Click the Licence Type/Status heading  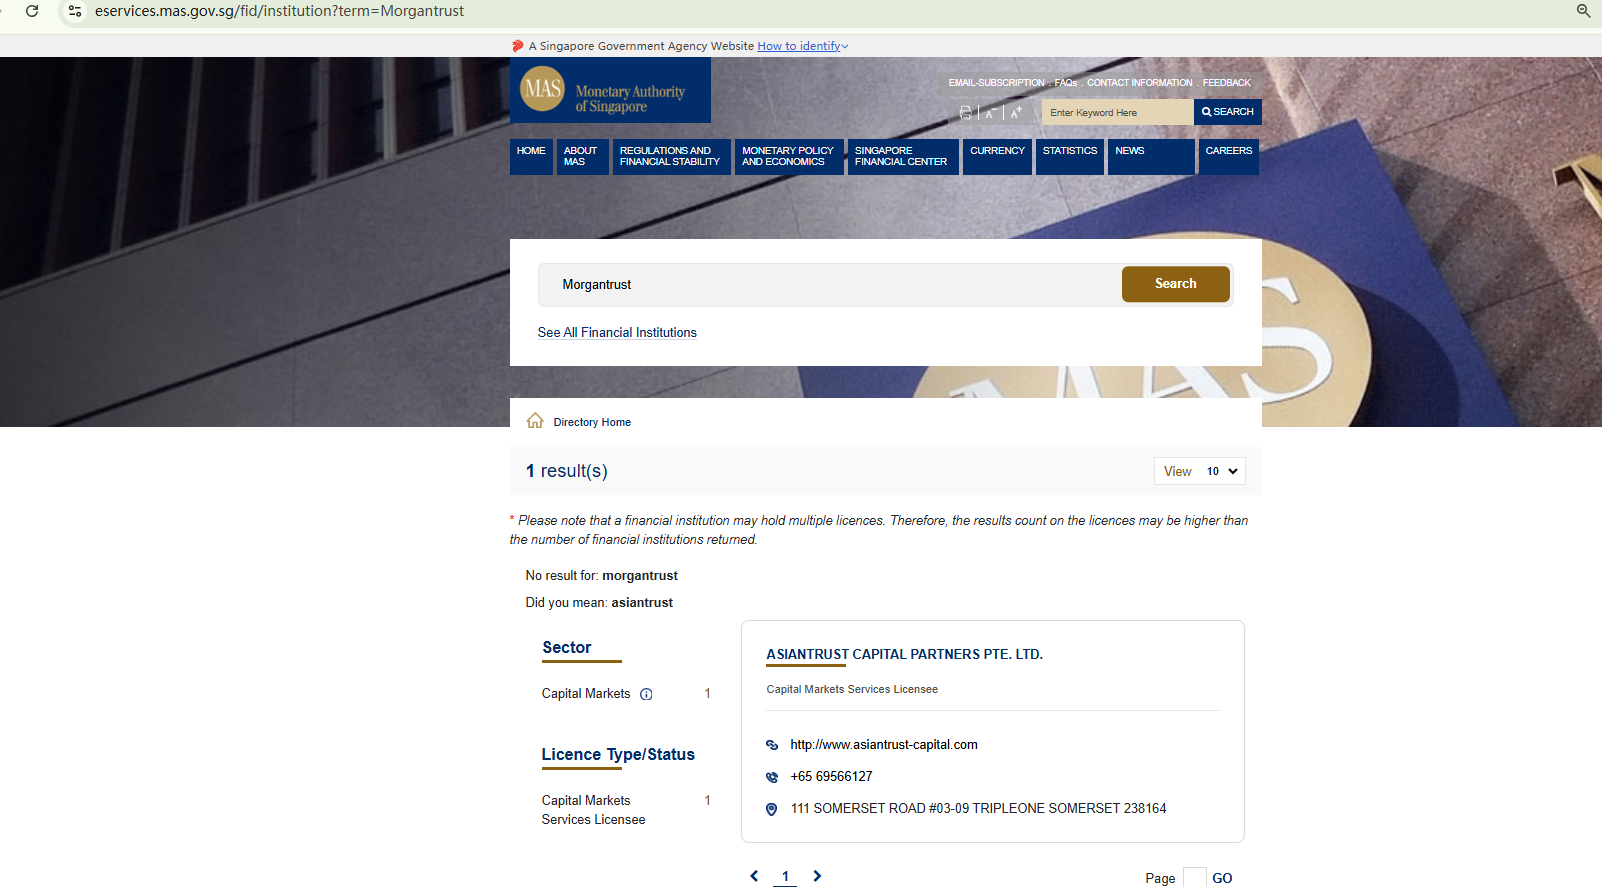pos(618,755)
